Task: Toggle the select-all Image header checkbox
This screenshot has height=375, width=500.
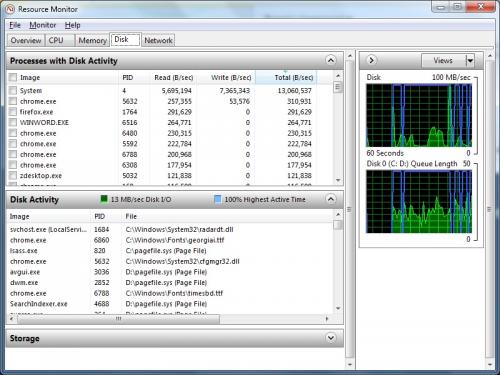Action: pos(13,77)
